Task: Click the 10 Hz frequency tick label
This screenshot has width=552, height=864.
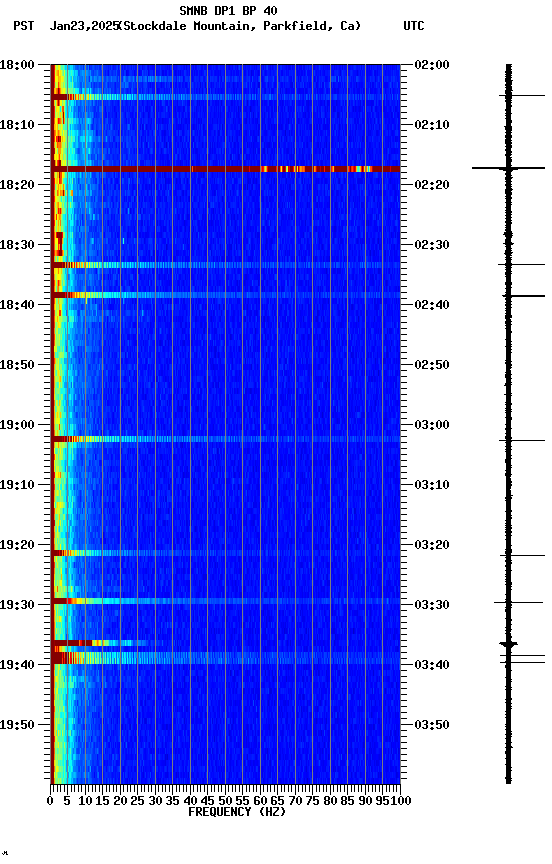Action: pyautogui.click(x=85, y=801)
